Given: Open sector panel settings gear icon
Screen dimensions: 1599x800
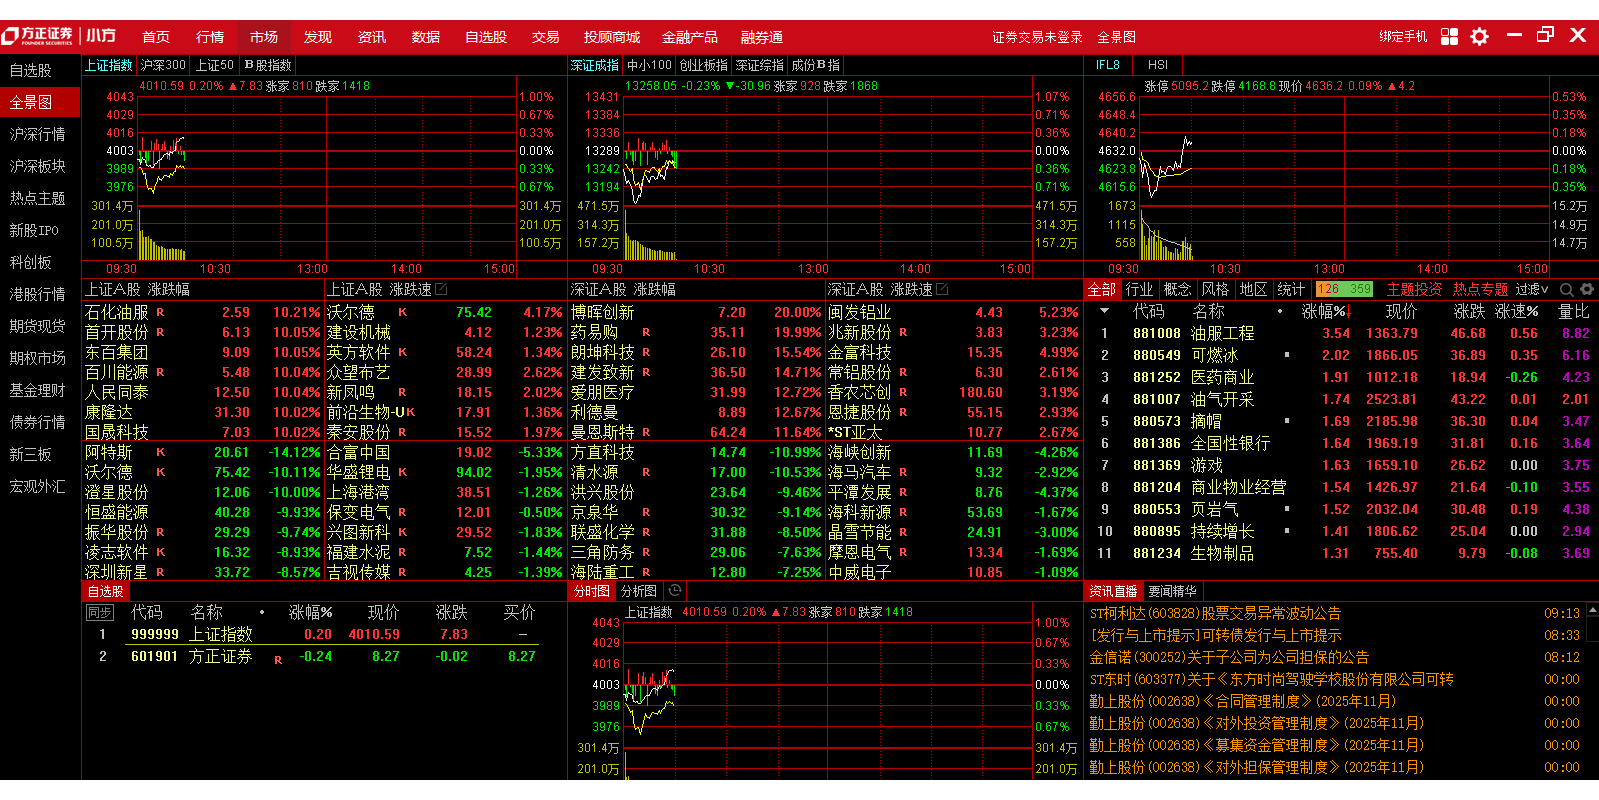Looking at the screenshot, I should (x=1586, y=290).
